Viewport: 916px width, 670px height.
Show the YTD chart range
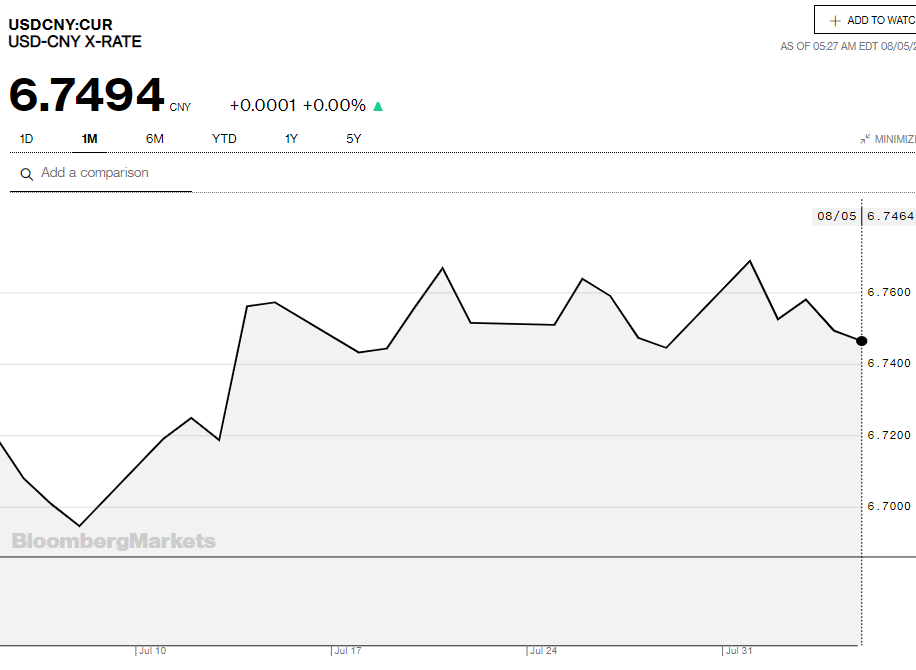click(224, 139)
